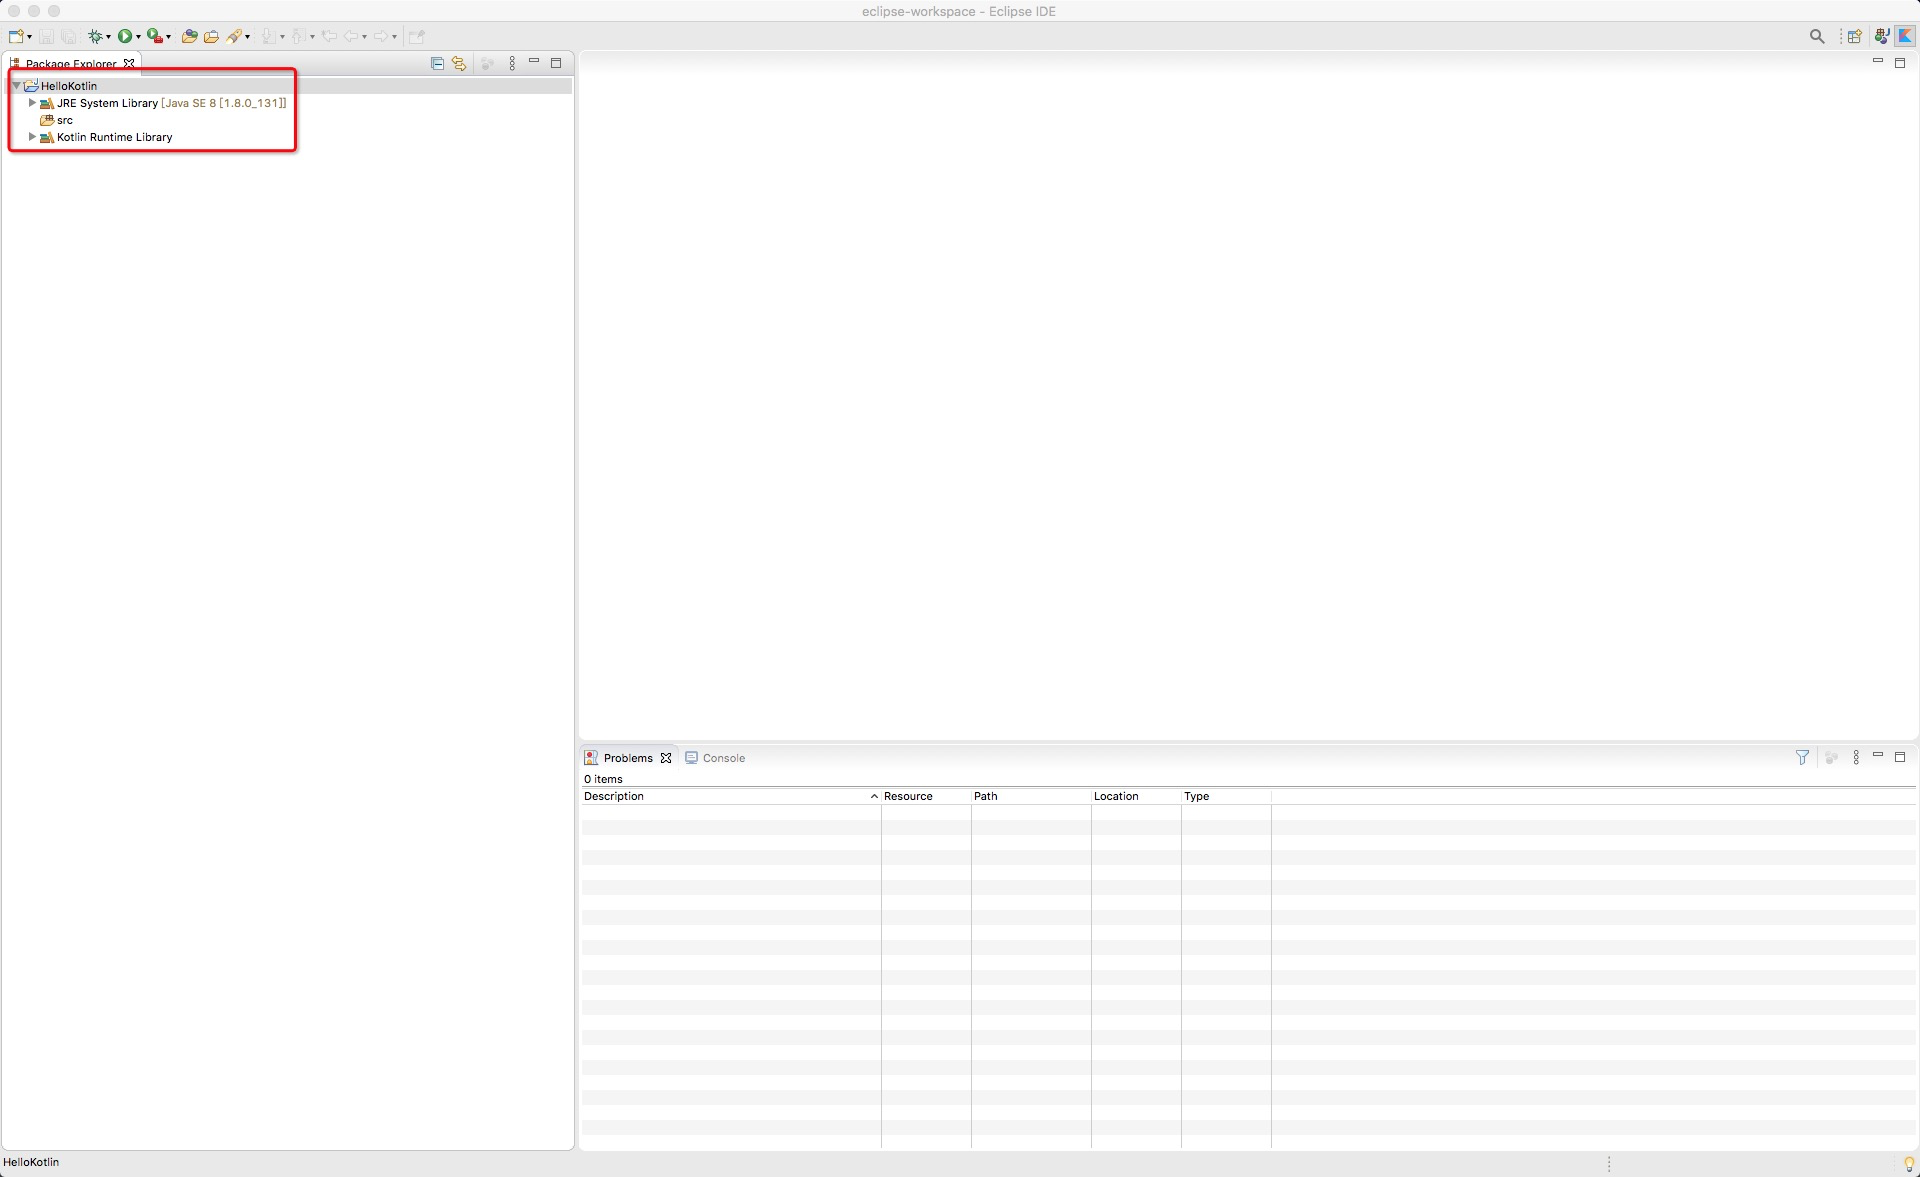Viewport: 1920px width, 1177px height.
Task: Open the External Tools dropdown arrow
Action: click(x=168, y=37)
